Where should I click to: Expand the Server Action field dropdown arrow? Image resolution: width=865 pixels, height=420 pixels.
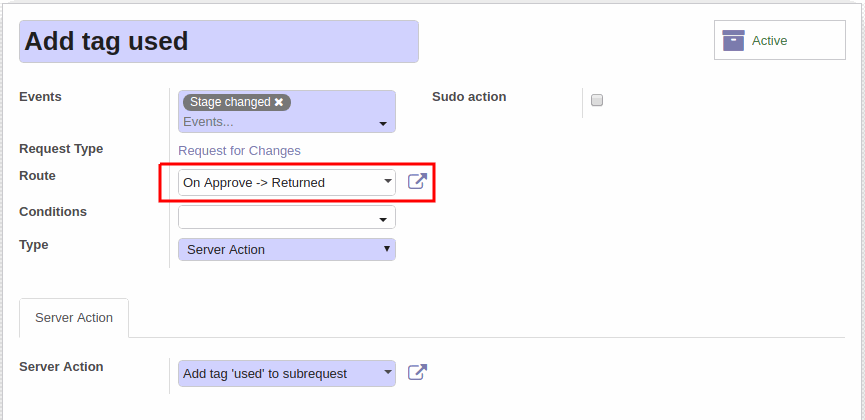(388, 371)
